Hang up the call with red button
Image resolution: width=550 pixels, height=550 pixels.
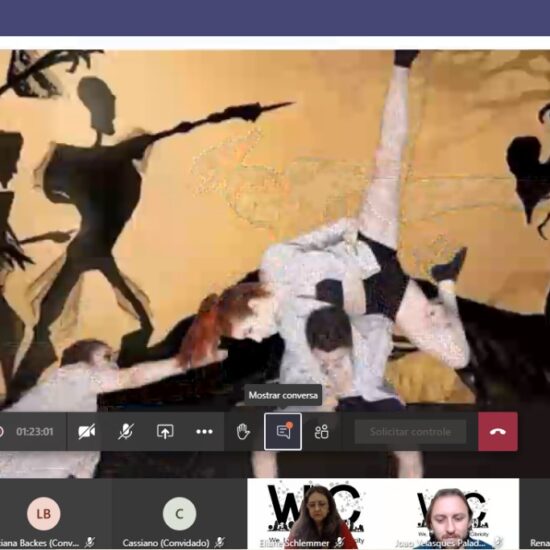pos(498,431)
